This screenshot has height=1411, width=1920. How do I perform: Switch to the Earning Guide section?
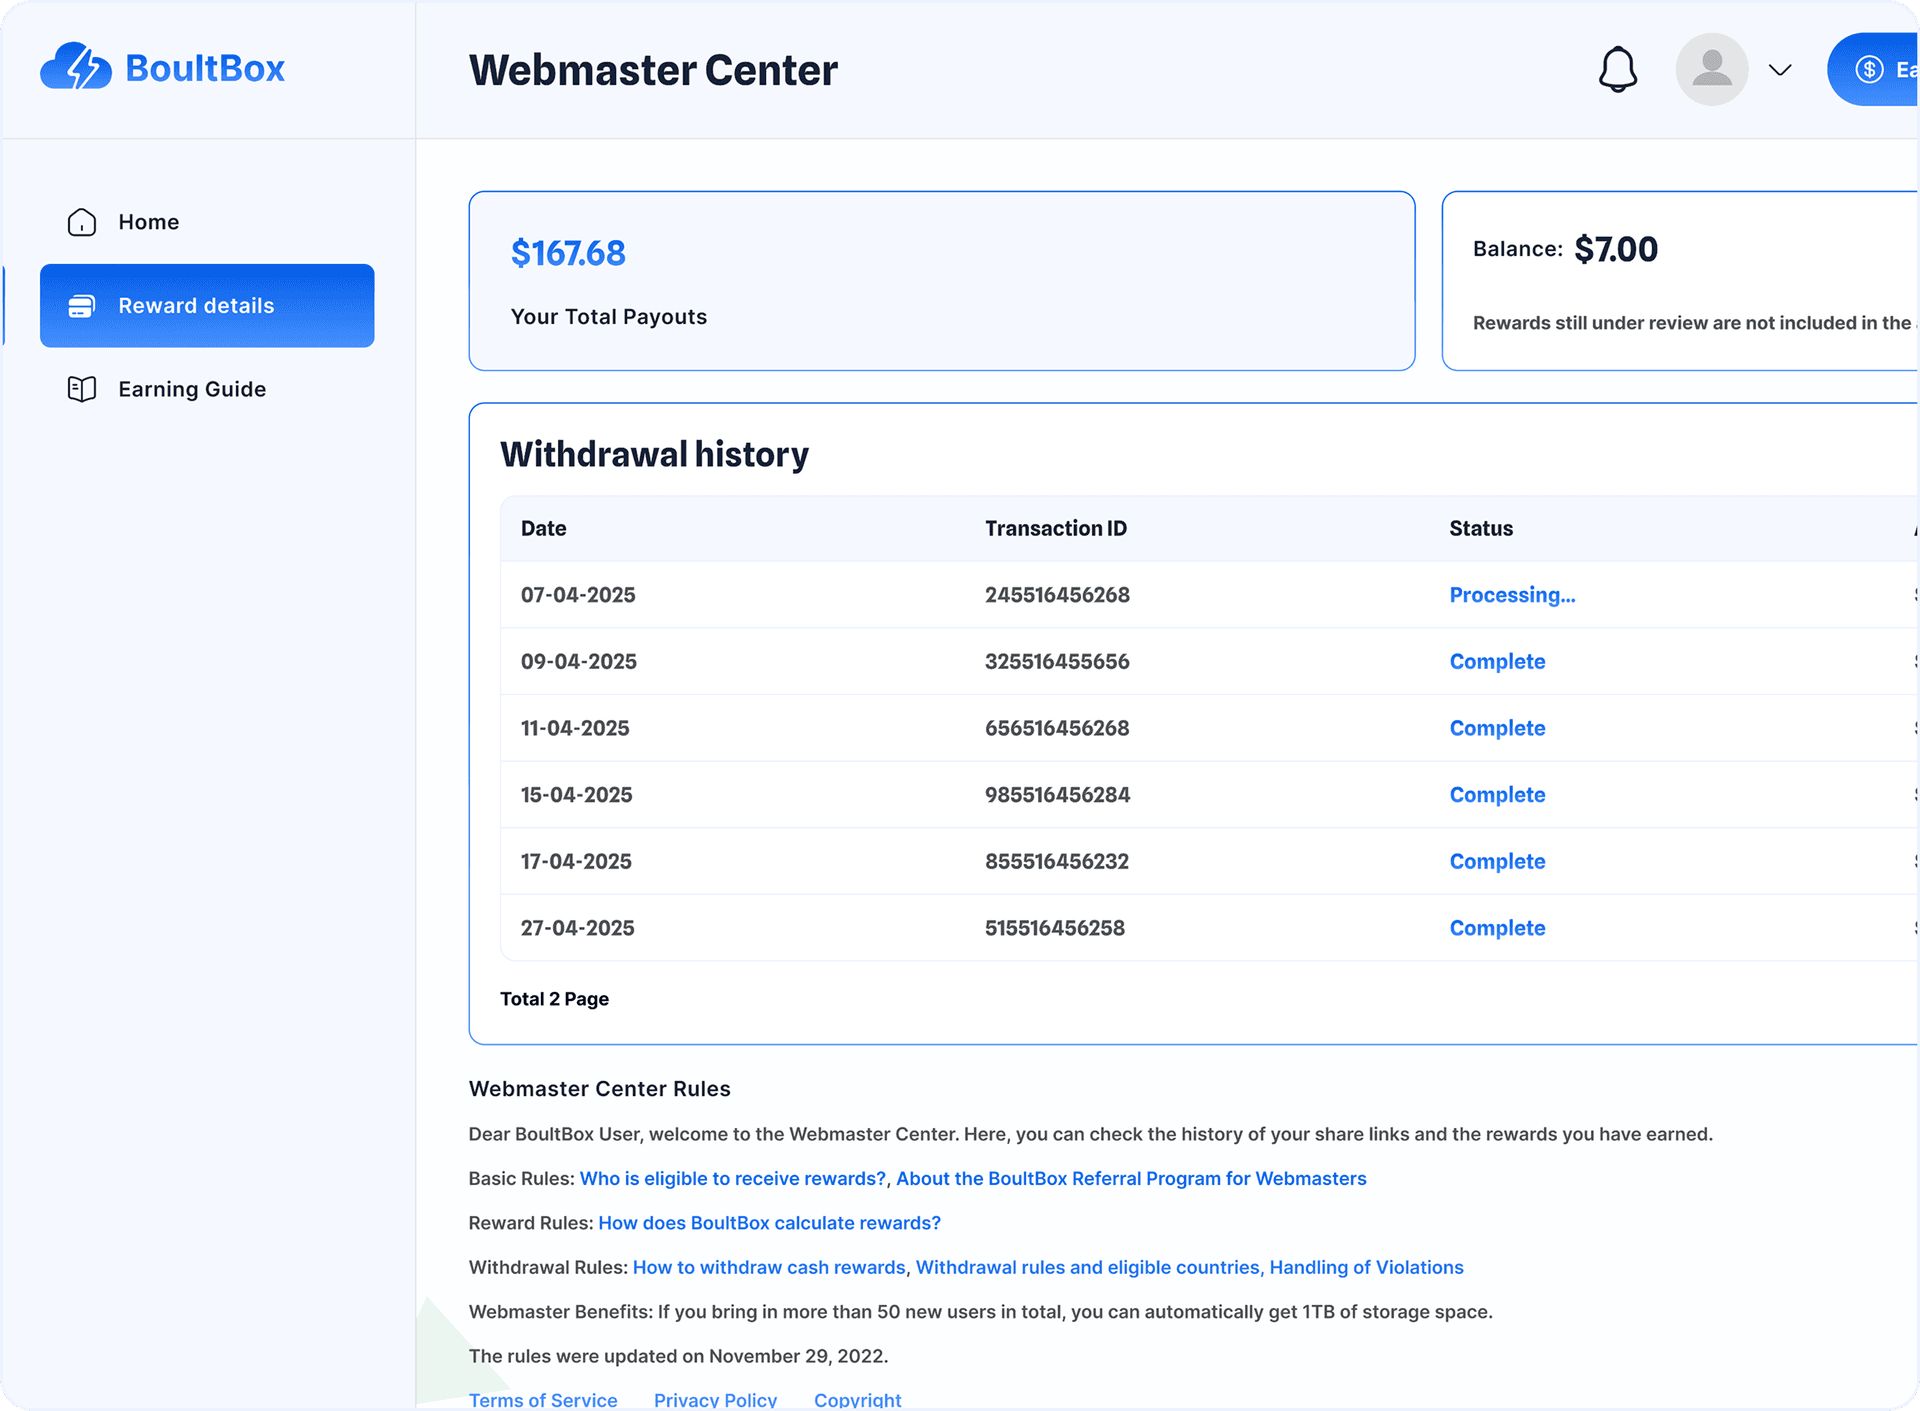191,389
